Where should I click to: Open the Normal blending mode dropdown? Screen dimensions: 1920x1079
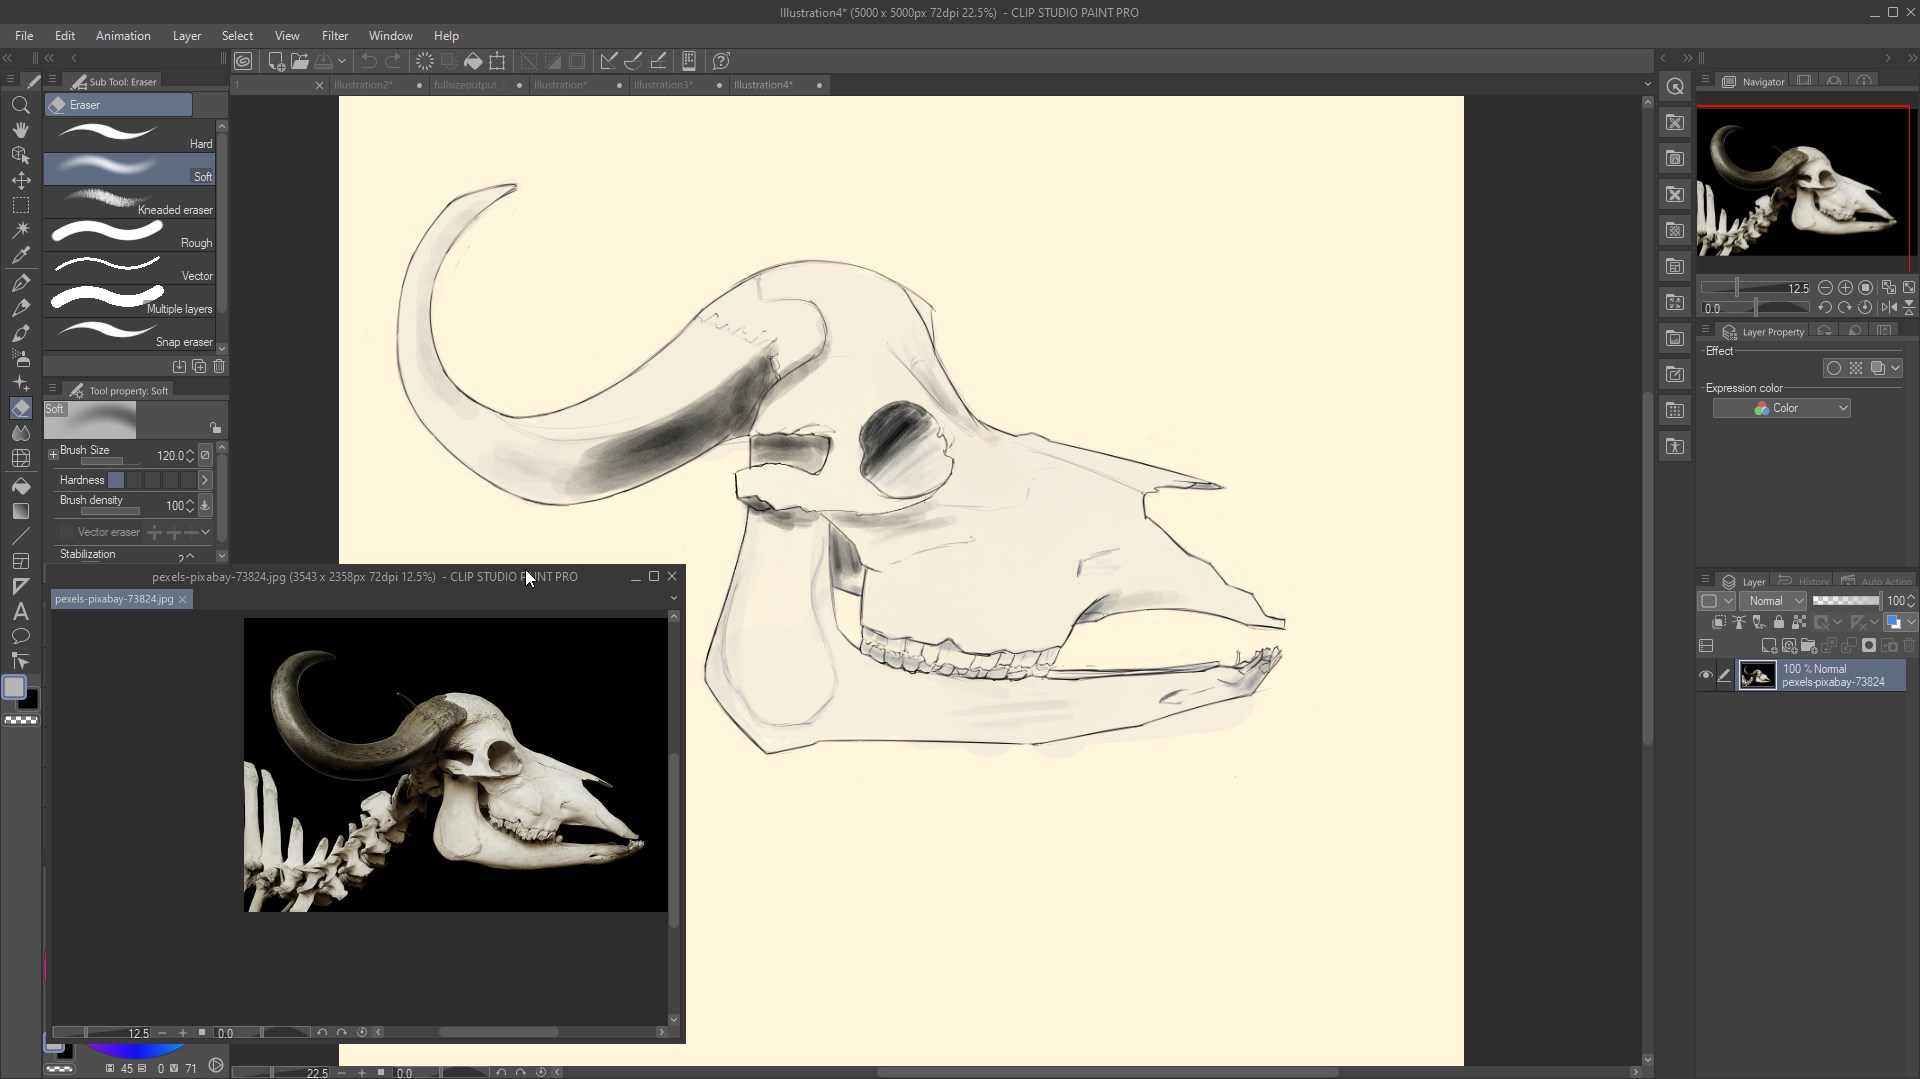1772,601
